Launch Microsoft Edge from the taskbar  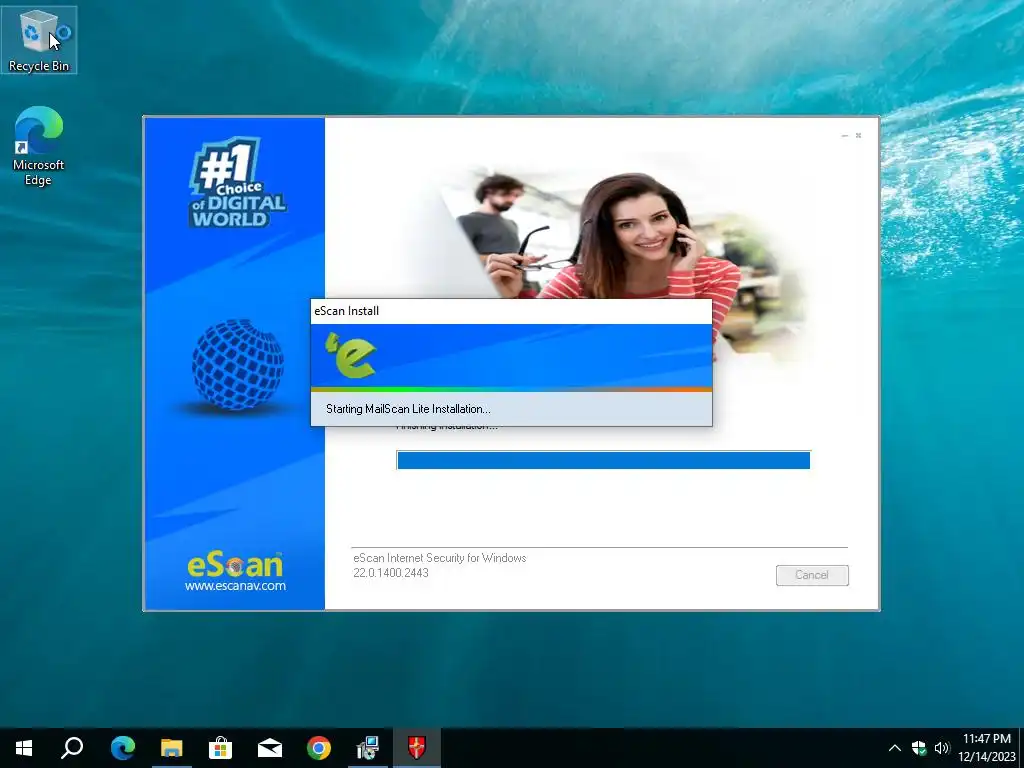(122, 747)
